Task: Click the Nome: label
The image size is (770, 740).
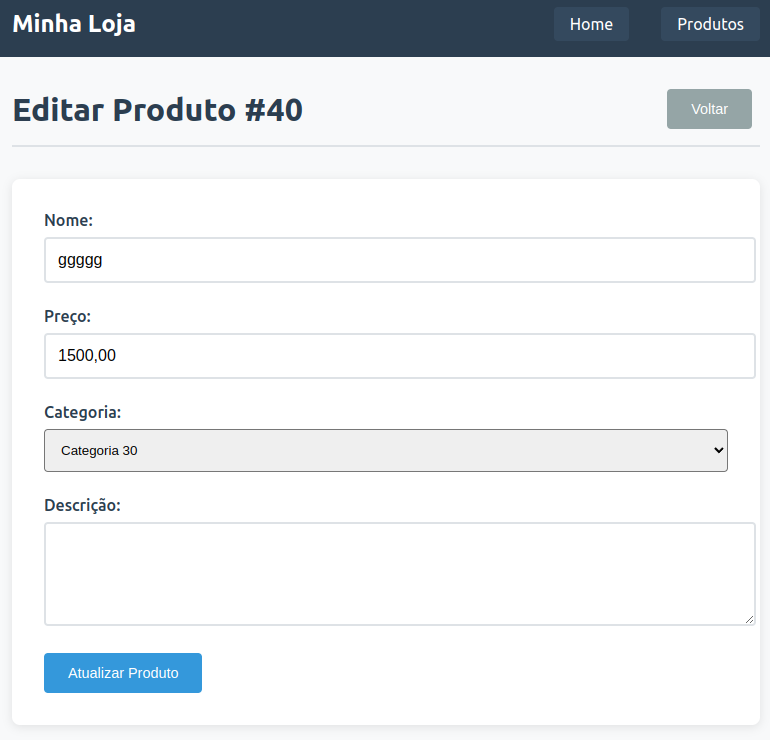Action: pyautogui.click(x=69, y=220)
